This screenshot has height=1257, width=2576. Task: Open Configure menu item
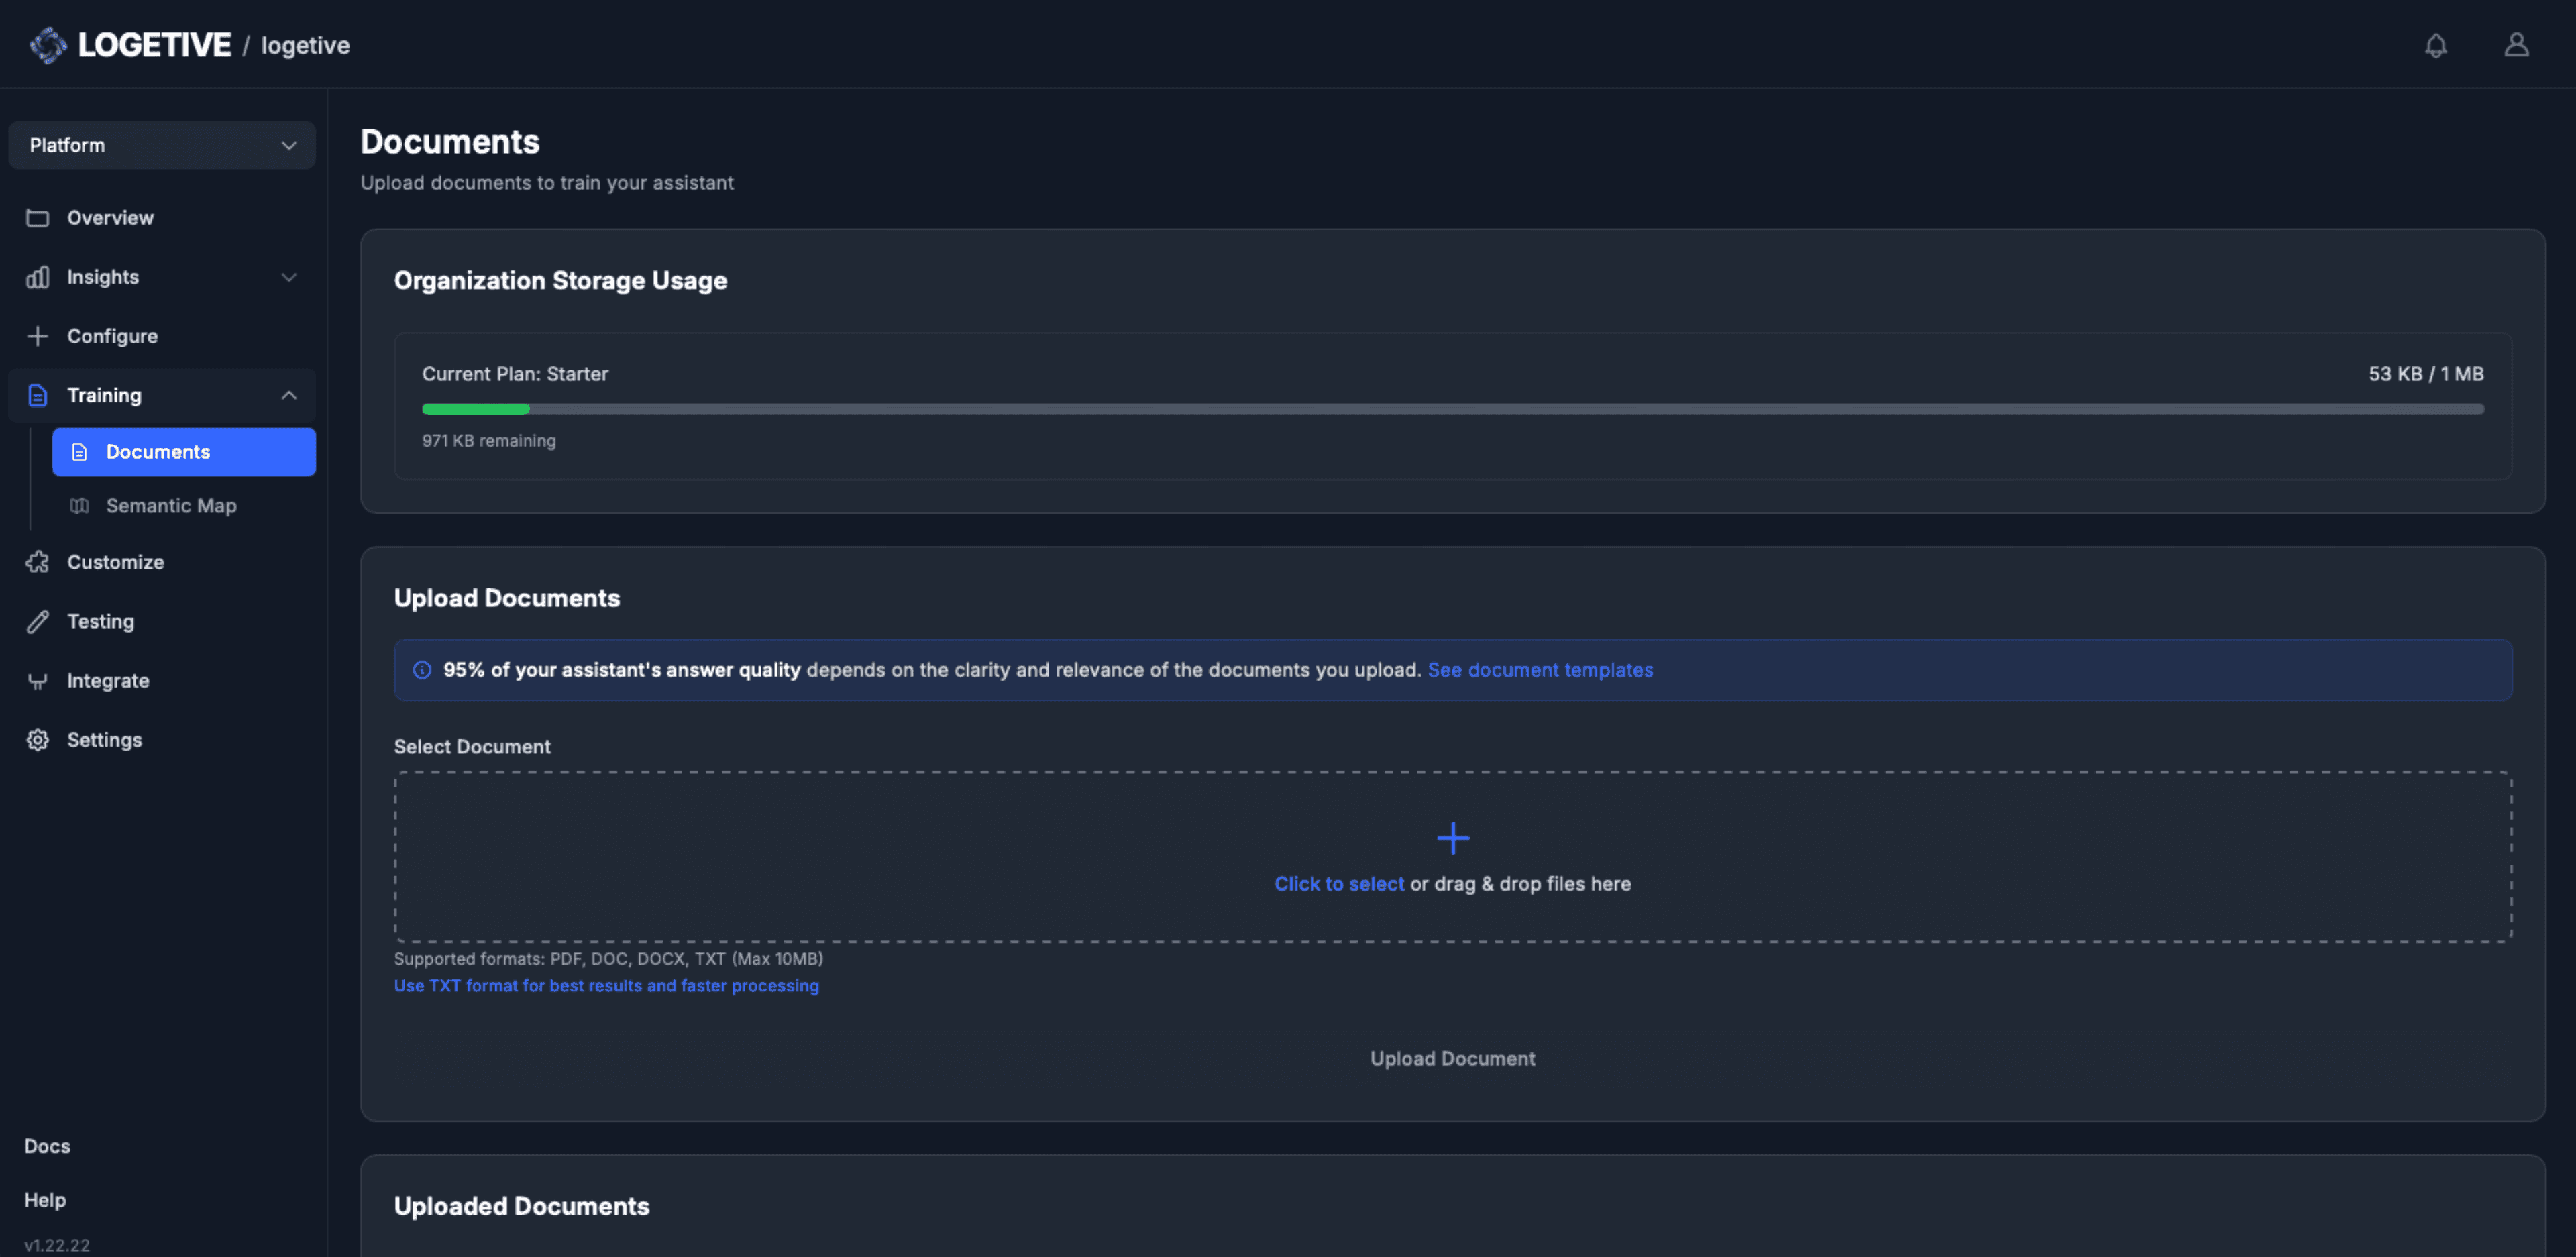(112, 336)
